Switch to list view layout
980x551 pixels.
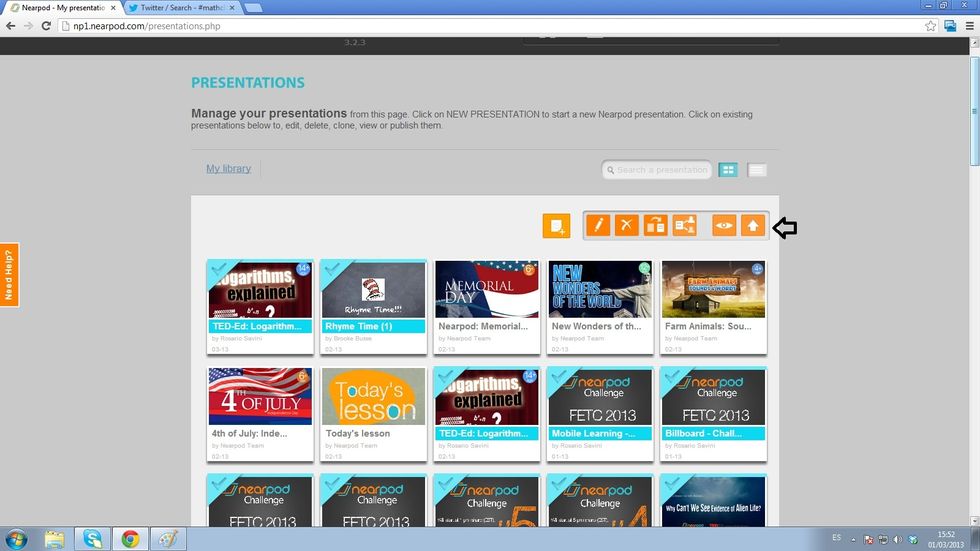(756, 169)
